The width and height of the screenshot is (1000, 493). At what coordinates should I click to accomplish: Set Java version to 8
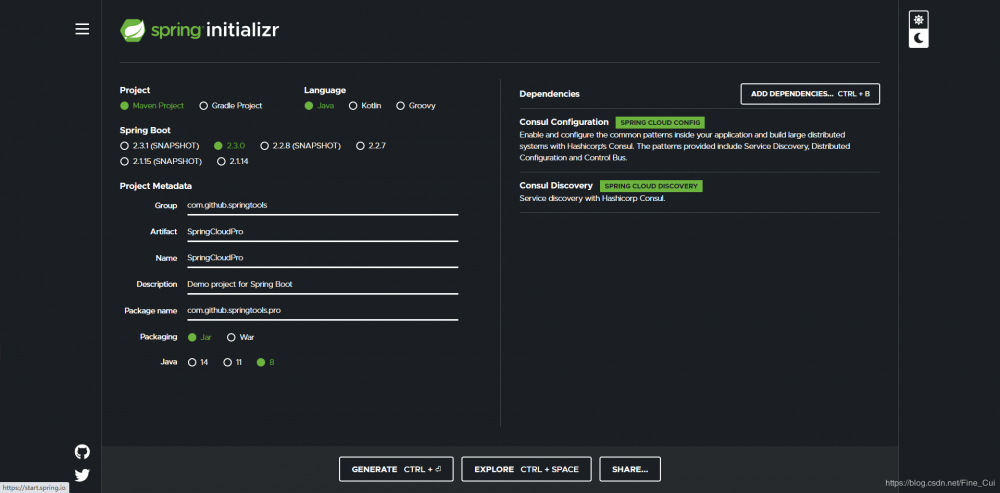point(265,363)
